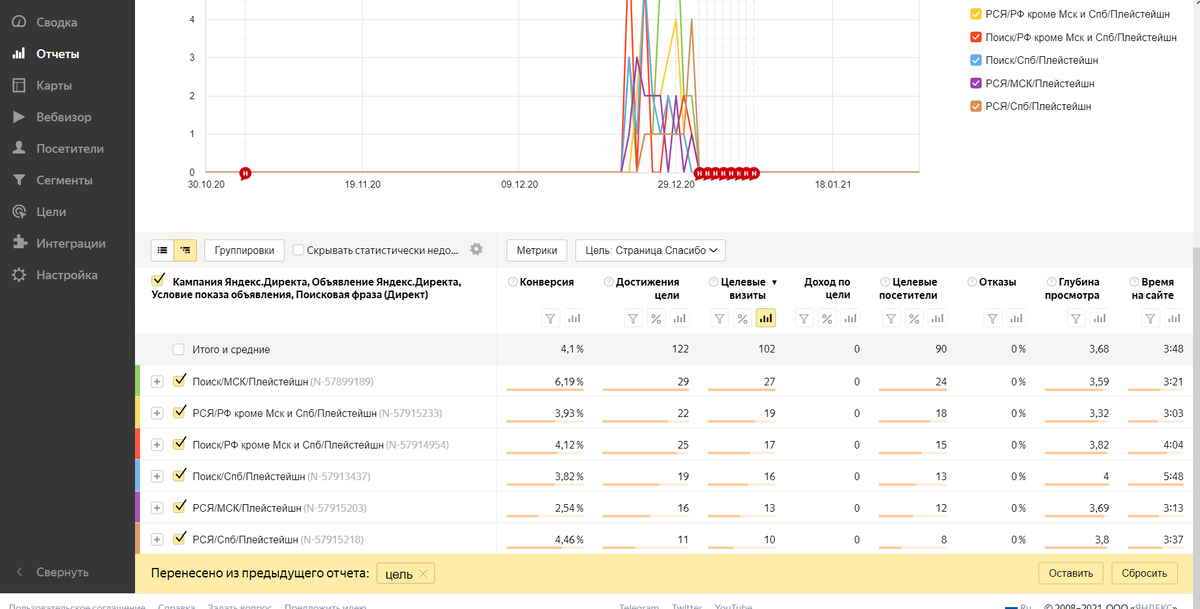Click the Цели target icon in sidebar
This screenshot has width=1200, height=609.
click(x=18, y=212)
